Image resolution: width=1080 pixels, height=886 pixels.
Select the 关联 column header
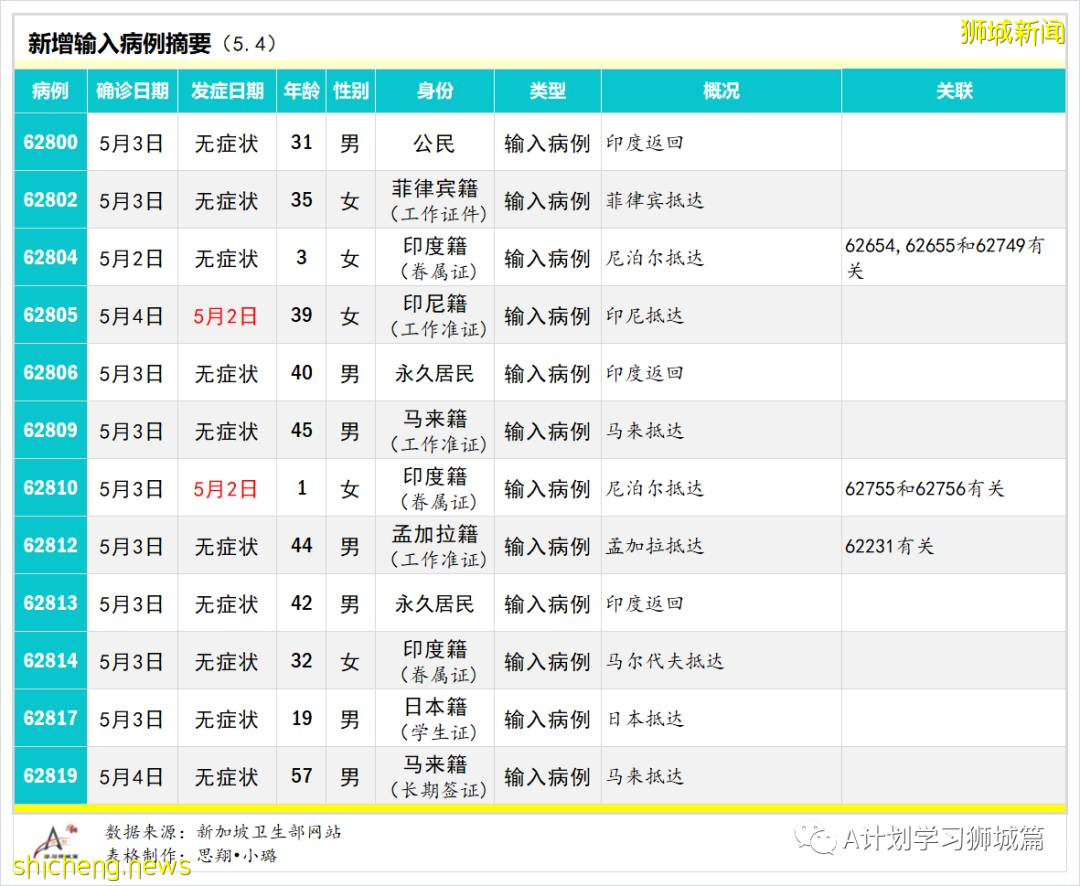[x=953, y=90]
